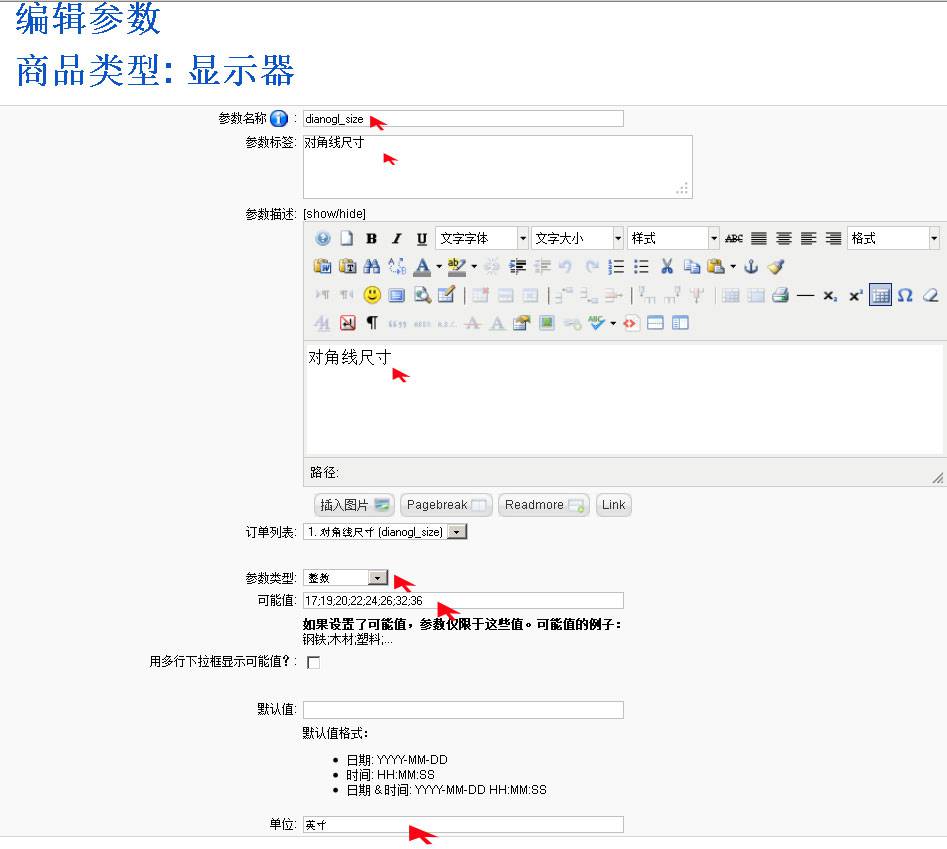
Task: Insert special character with omega icon
Action: (905, 295)
